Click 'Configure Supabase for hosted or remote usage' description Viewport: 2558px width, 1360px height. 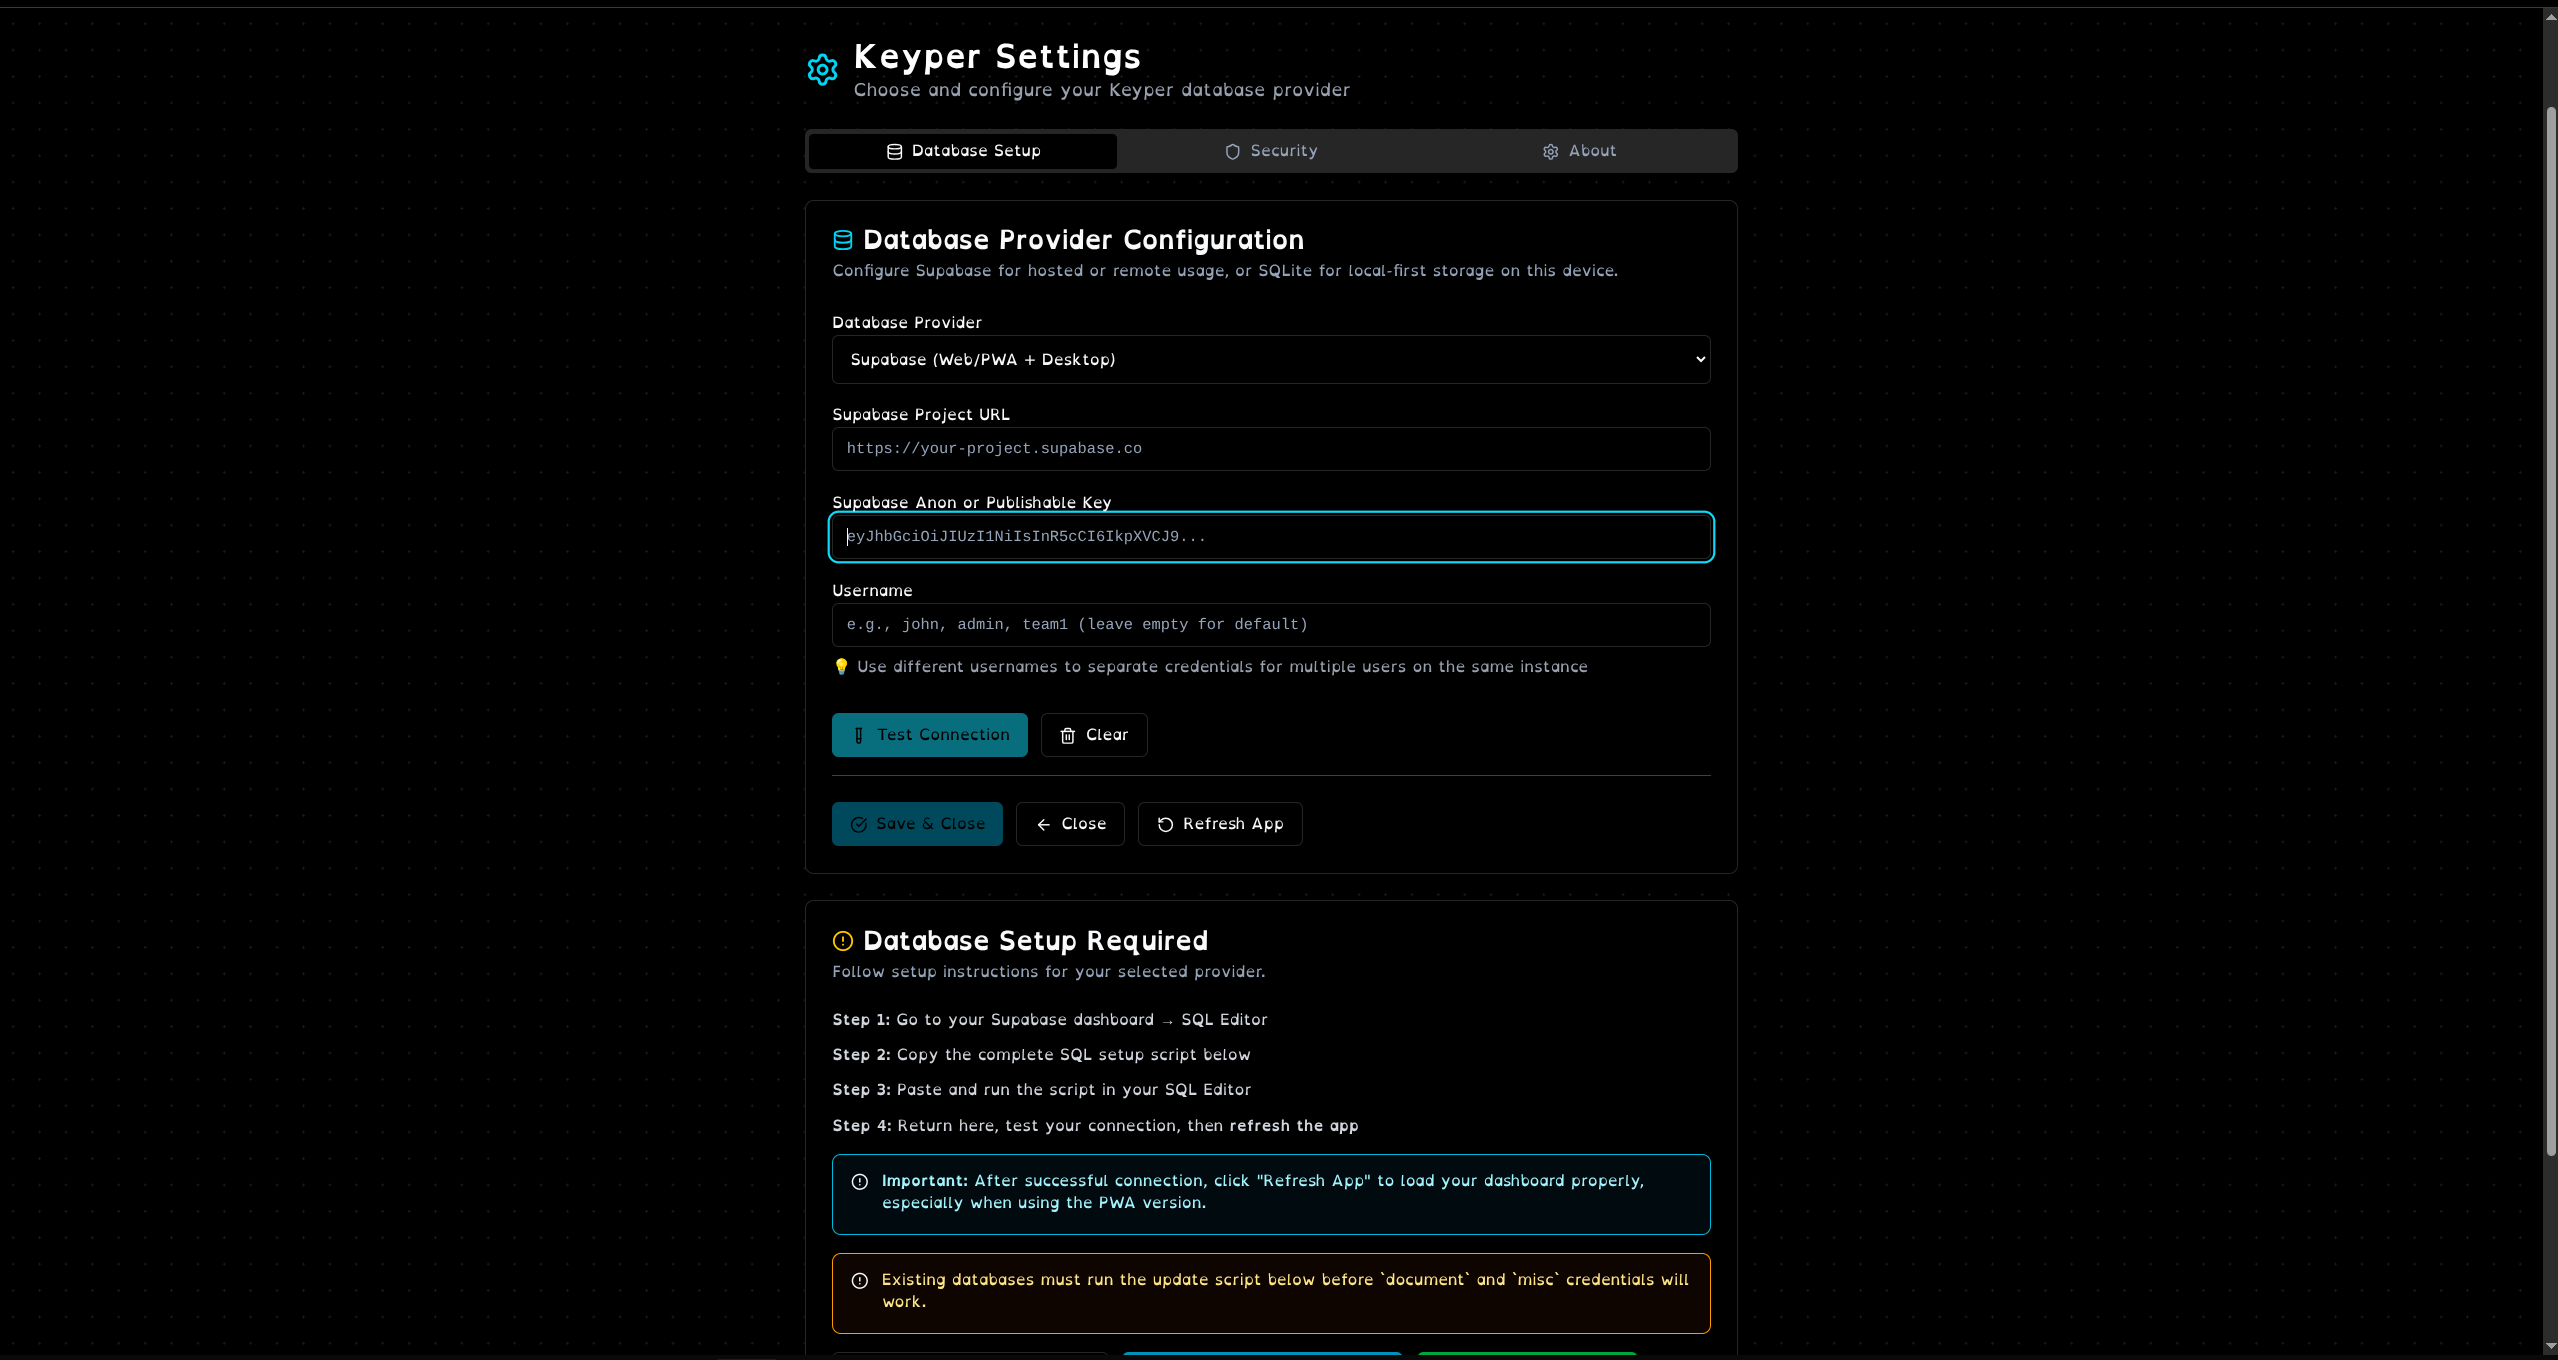tap(1225, 271)
